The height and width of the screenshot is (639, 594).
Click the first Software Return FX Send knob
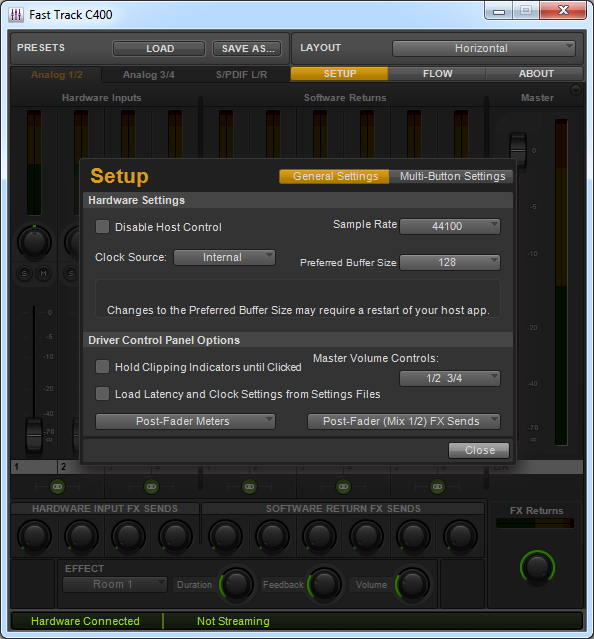click(225, 536)
